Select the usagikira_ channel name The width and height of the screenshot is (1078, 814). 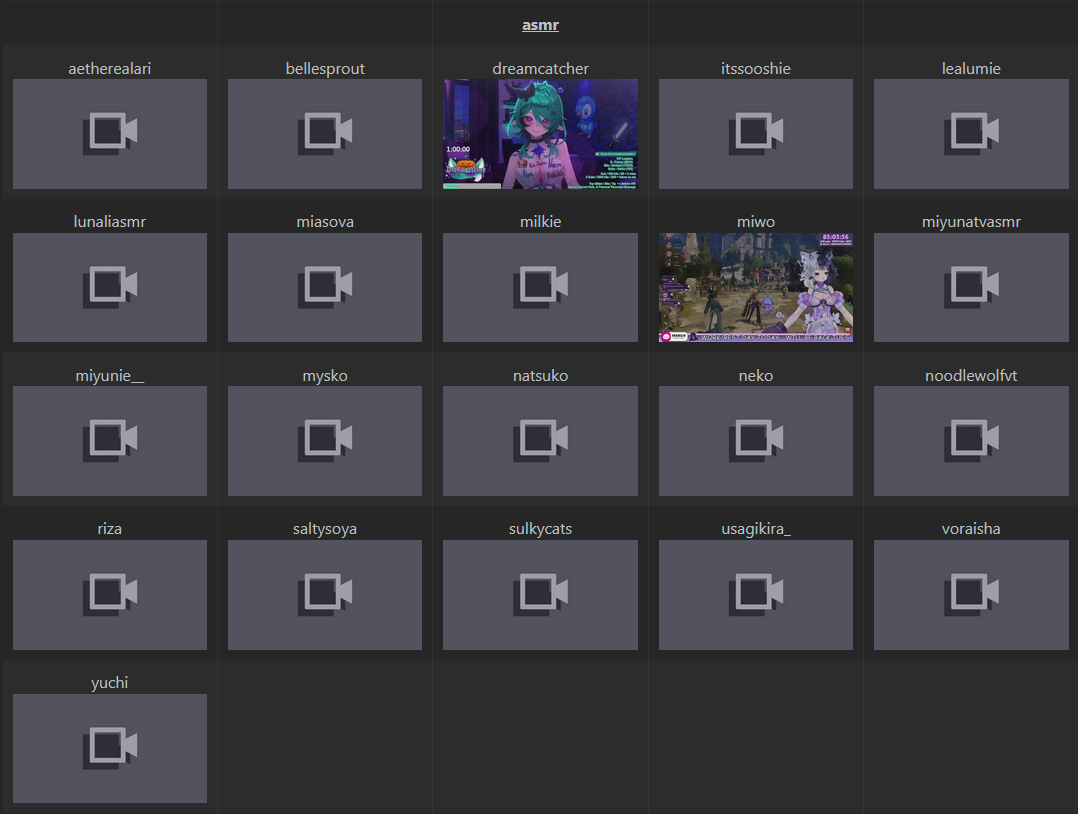click(x=756, y=529)
